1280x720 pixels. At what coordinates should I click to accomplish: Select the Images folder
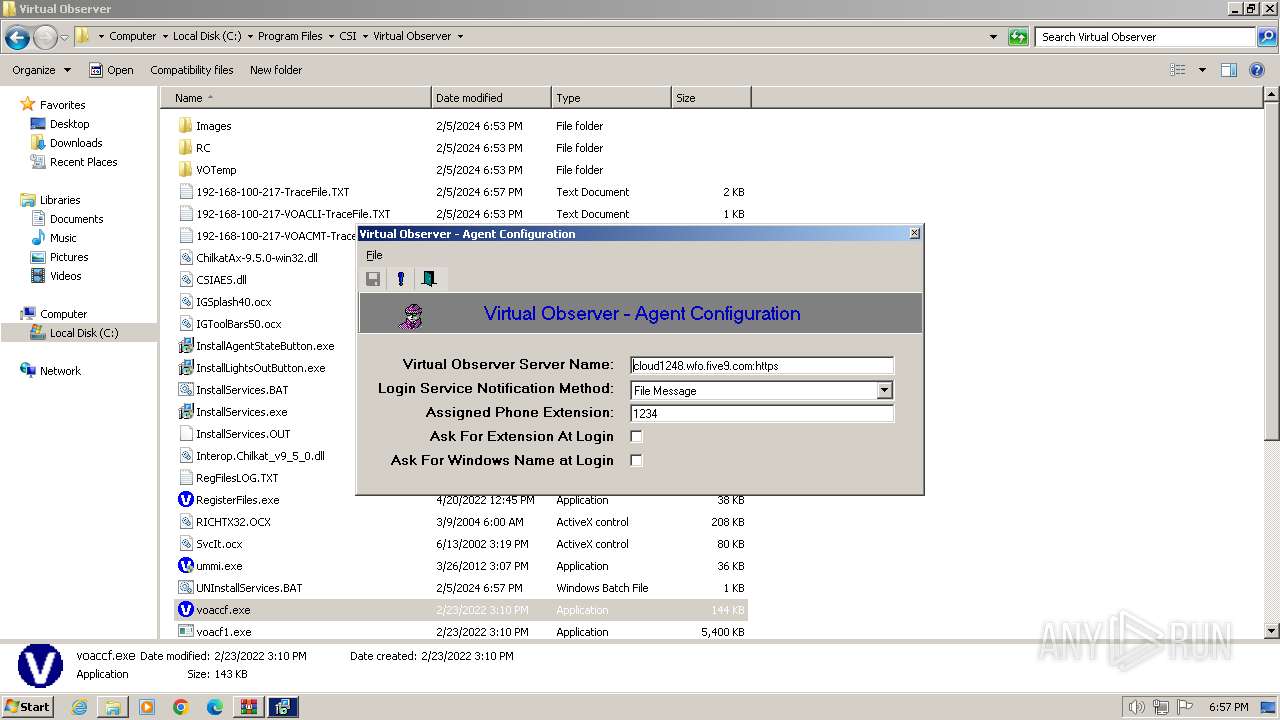coord(213,126)
